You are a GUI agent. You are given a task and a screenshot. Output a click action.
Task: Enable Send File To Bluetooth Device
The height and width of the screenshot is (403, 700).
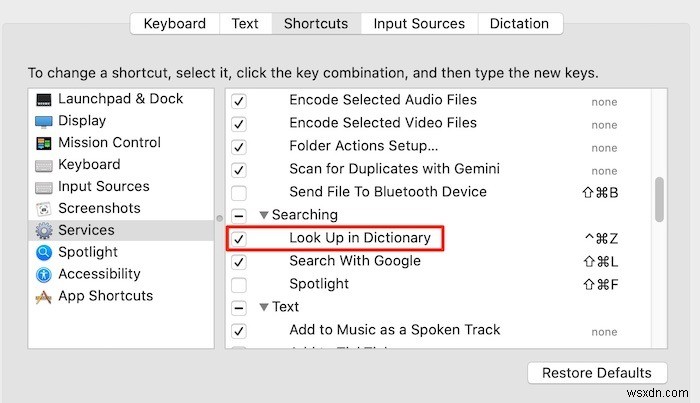239,192
